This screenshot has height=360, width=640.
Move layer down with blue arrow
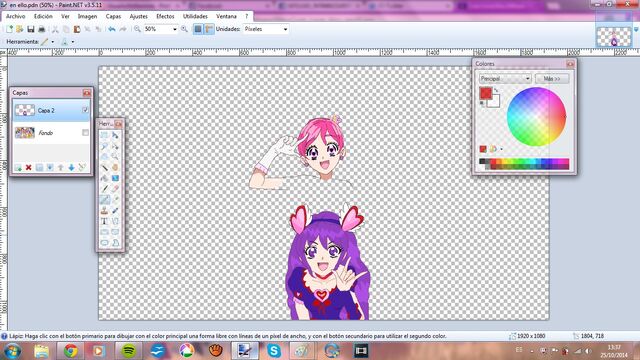coord(71,167)
